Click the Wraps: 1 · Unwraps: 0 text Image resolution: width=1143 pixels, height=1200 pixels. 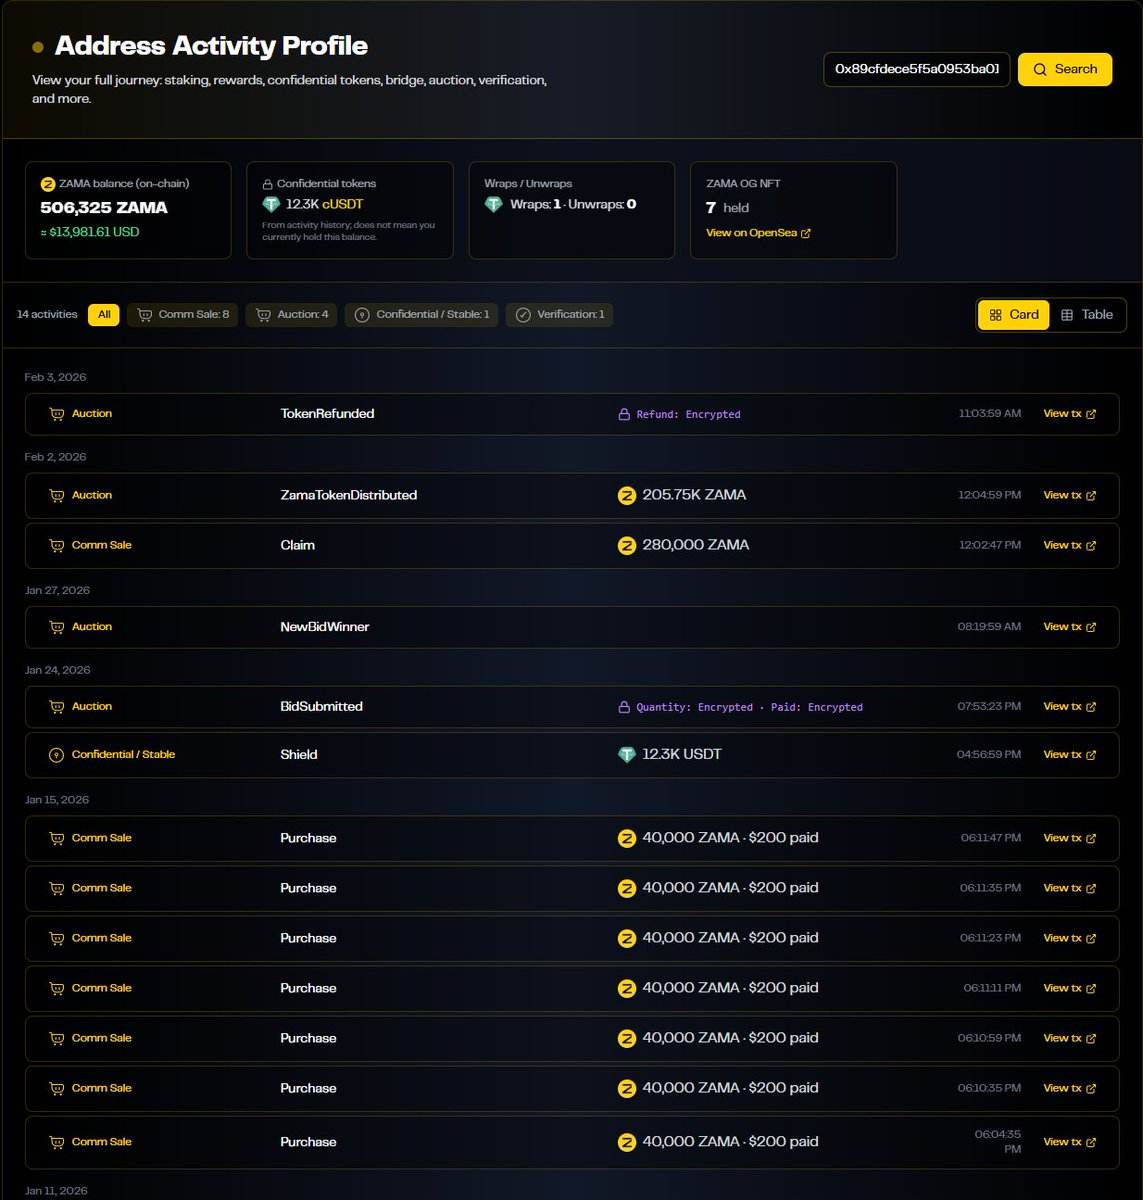(x=573, y=204)
